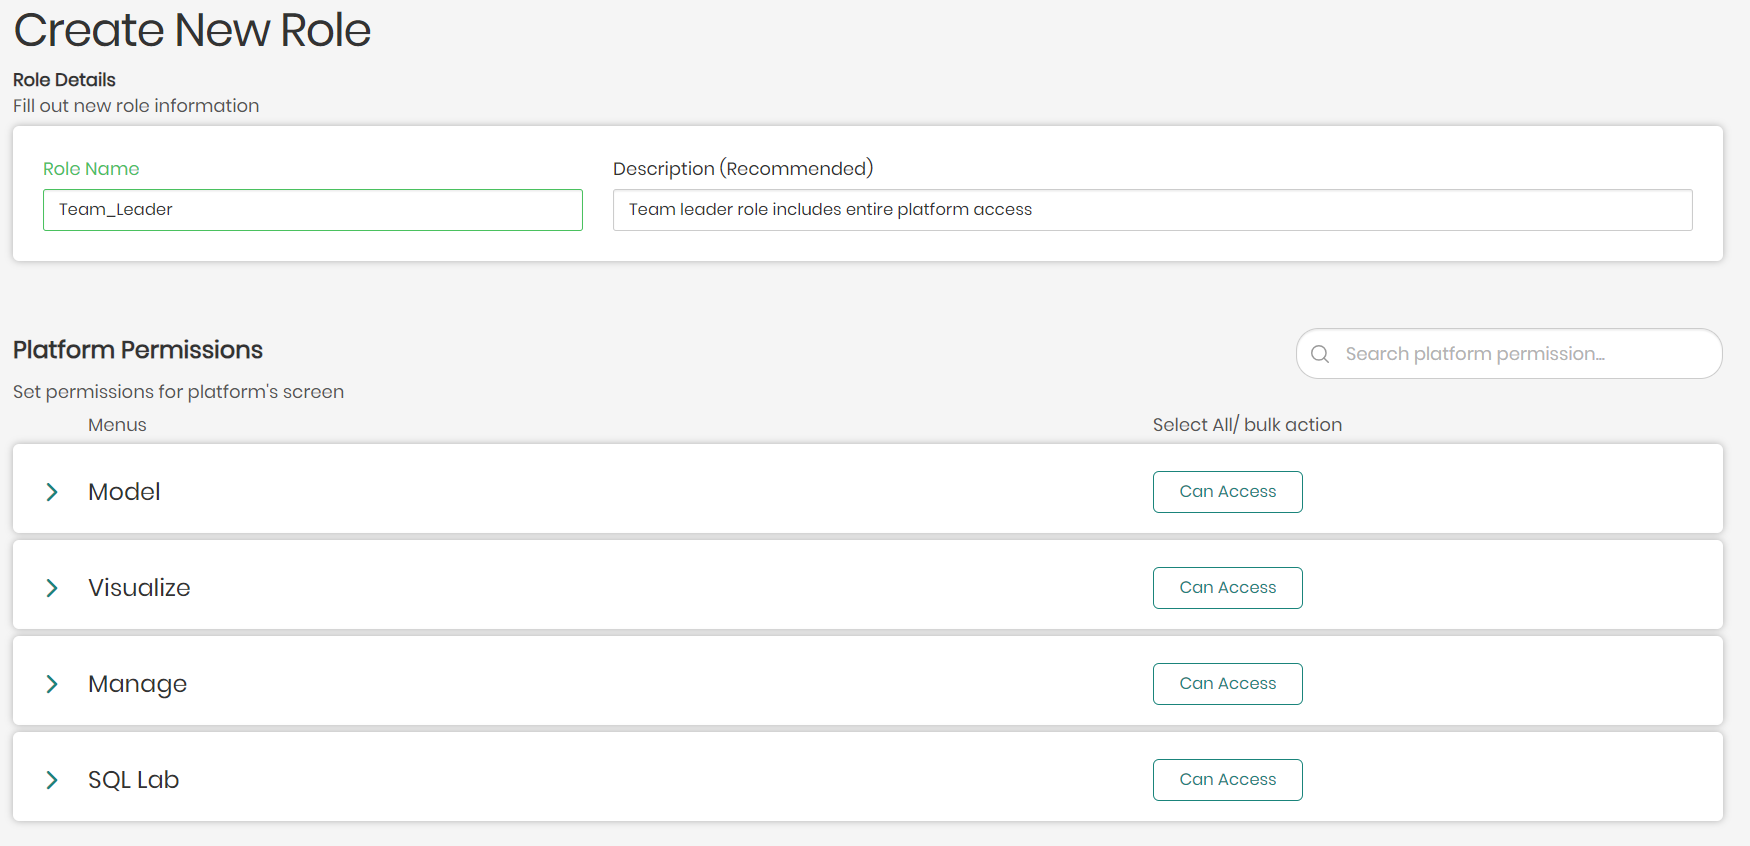Click the Select All/ bulk action header
This screenshot has width=1750, height=846.
pos(1247,425)
